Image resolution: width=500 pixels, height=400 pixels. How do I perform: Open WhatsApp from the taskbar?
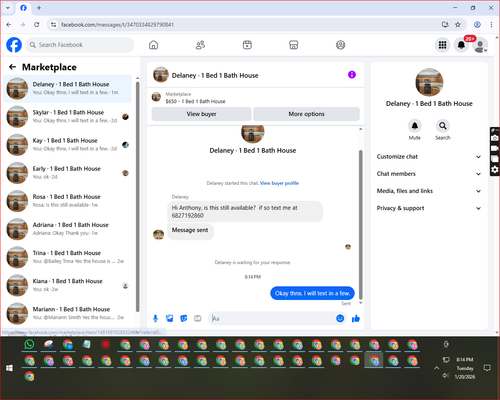coord(29,344)
